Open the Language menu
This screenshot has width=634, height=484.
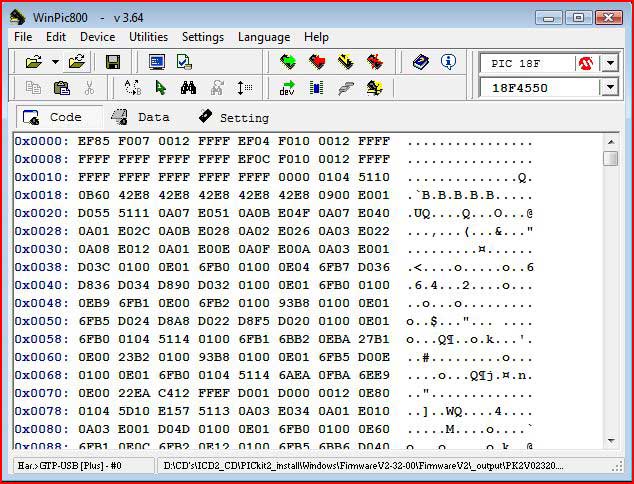click(x=264, y=37)
